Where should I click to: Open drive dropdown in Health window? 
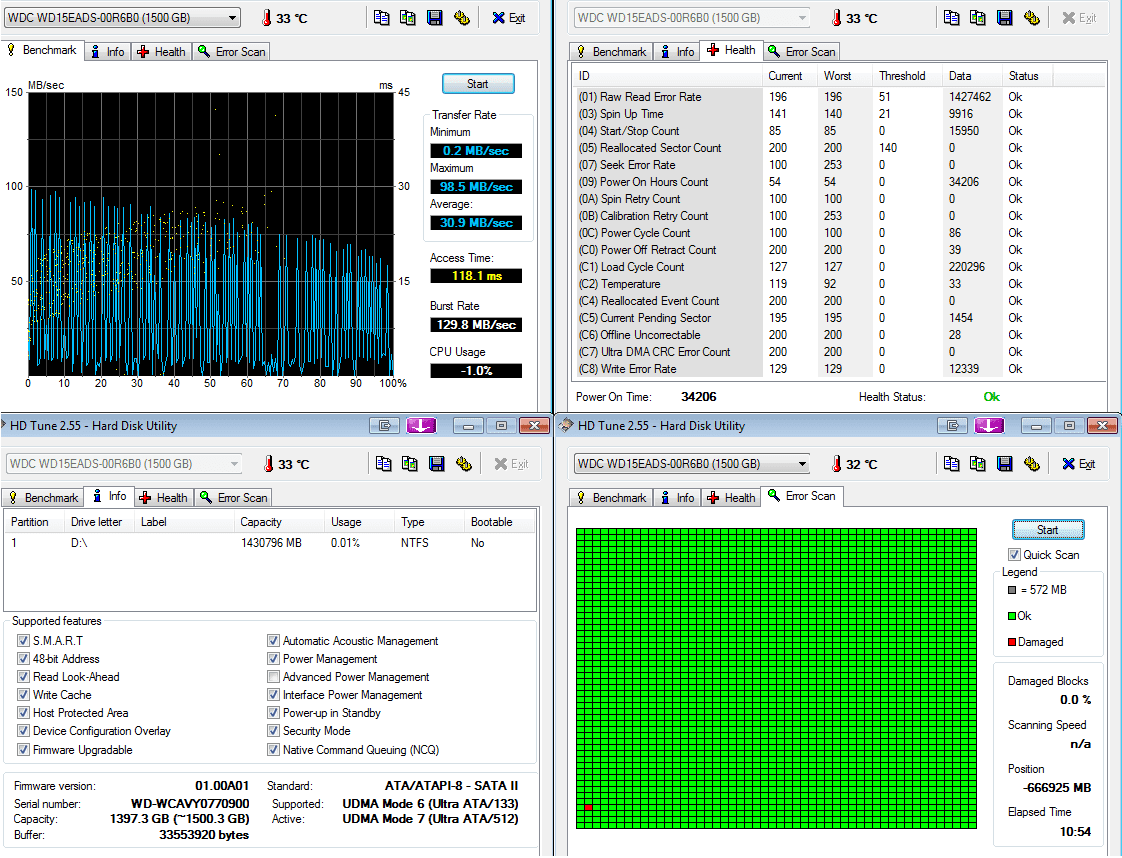[x=802, y=18]
